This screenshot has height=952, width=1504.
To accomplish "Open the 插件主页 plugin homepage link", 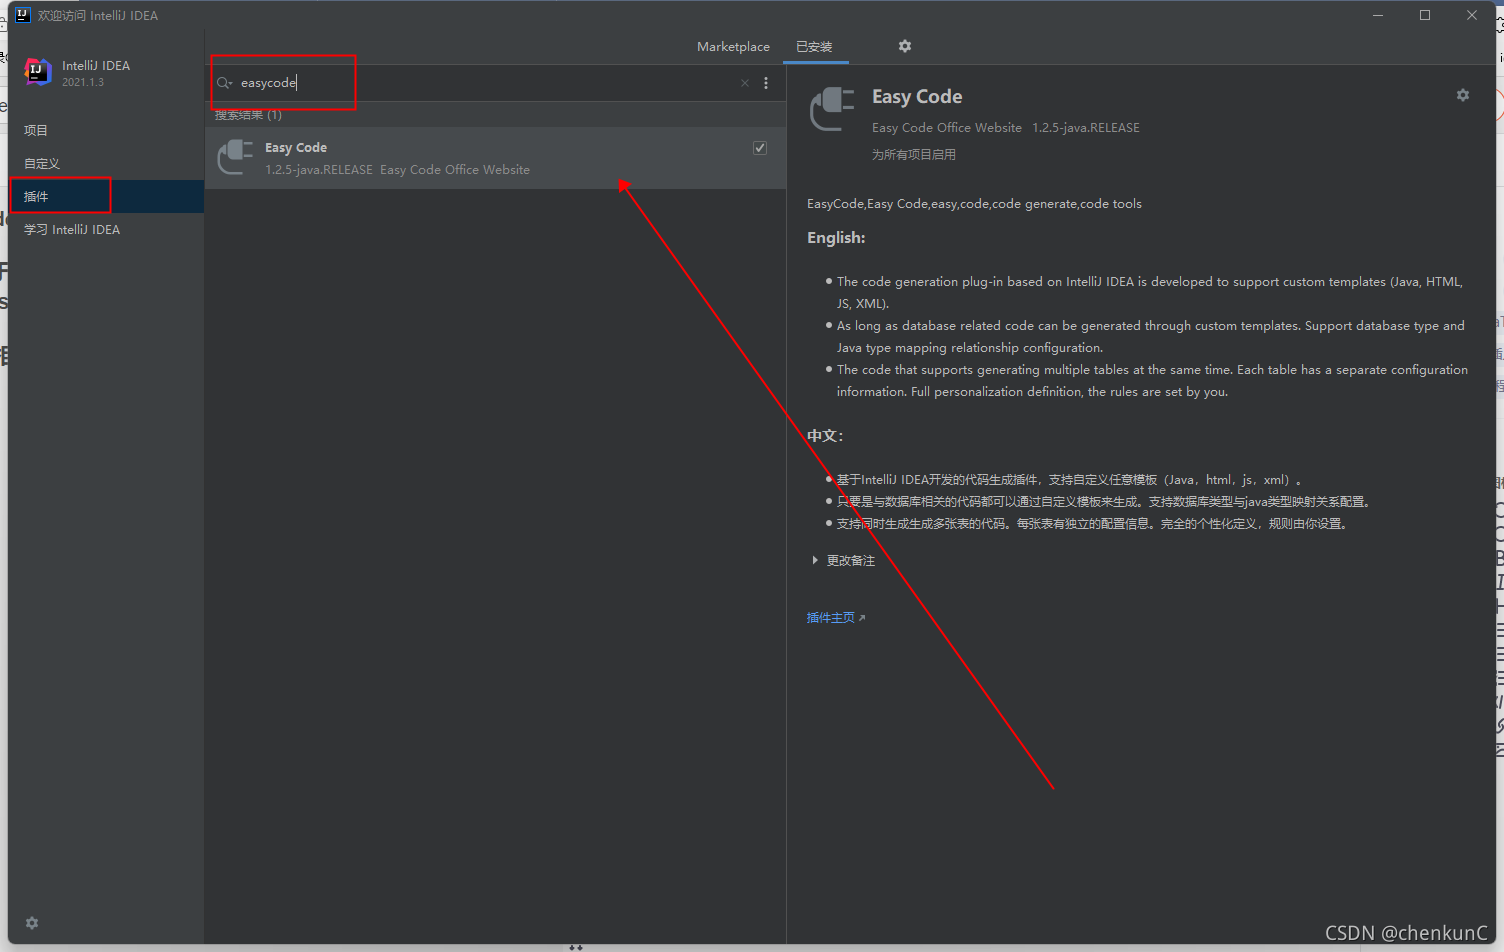I will [x=836, y=618].
